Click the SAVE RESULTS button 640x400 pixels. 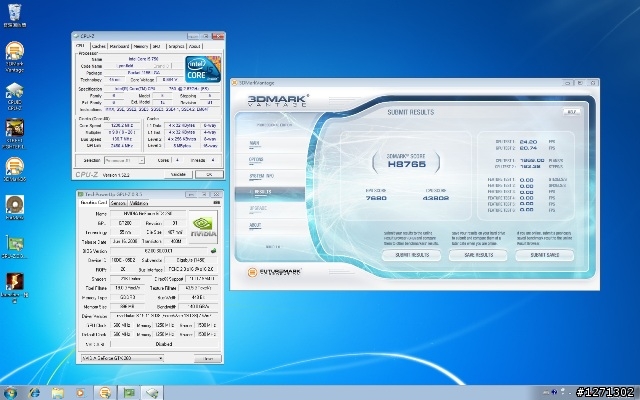[x=478, y=255]
